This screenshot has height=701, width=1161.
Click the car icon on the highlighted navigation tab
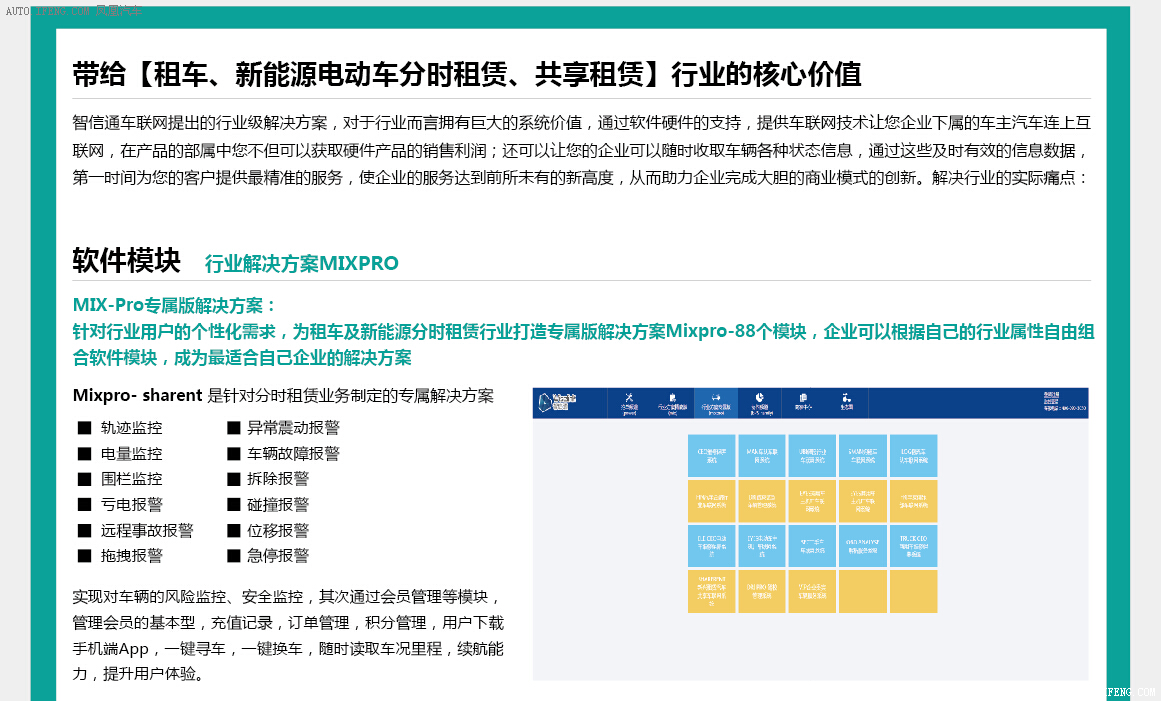coord(715,398)
